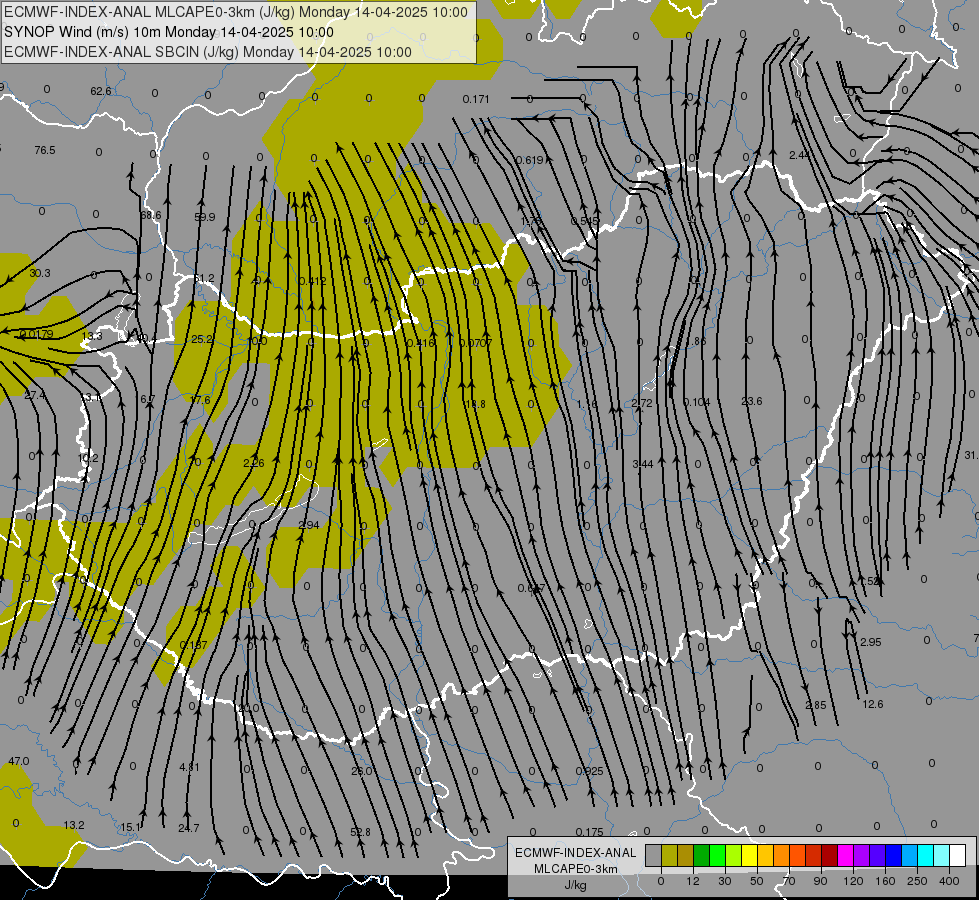Click the SYNOP Wind 10m title line

[x=169, y=32]
